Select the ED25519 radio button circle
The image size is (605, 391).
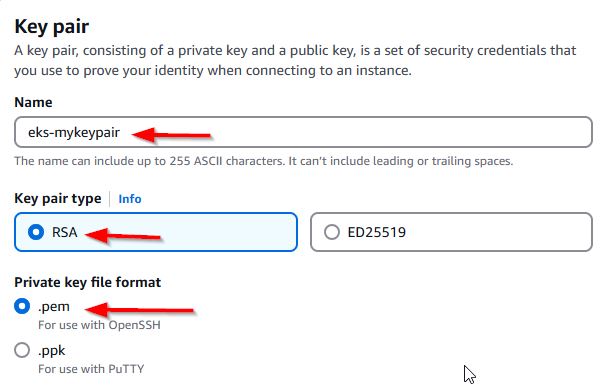click(x=332, y=232)
